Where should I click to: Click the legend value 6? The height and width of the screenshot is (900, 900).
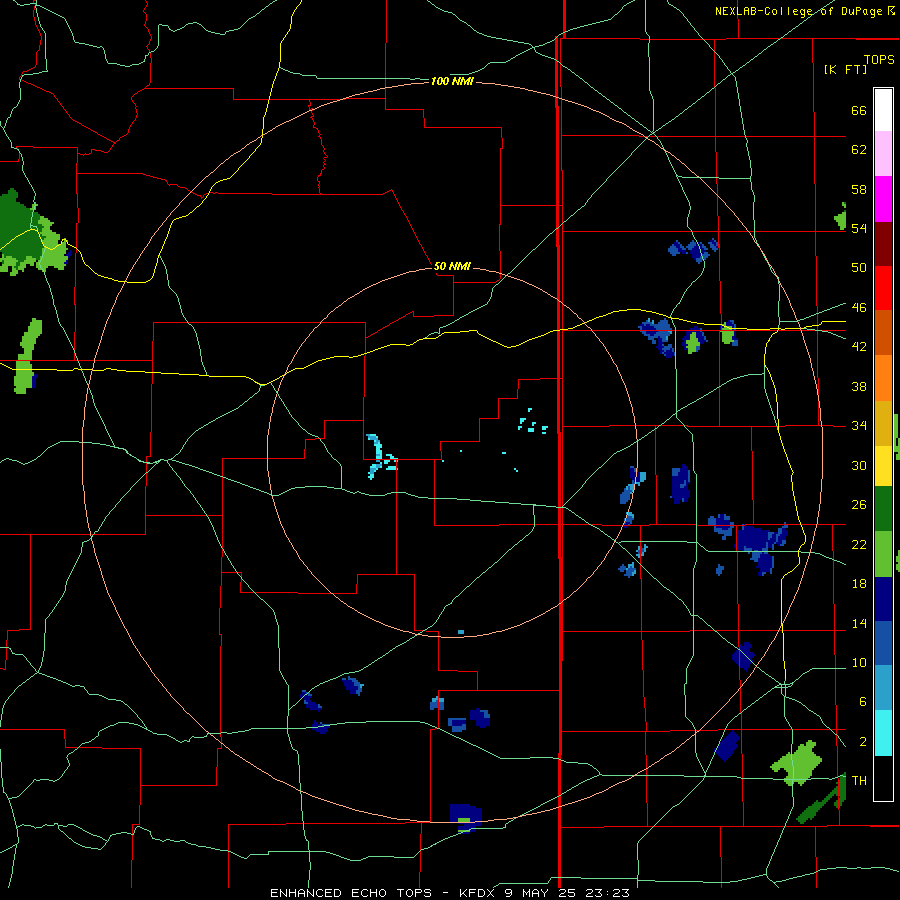pos(862,702)
